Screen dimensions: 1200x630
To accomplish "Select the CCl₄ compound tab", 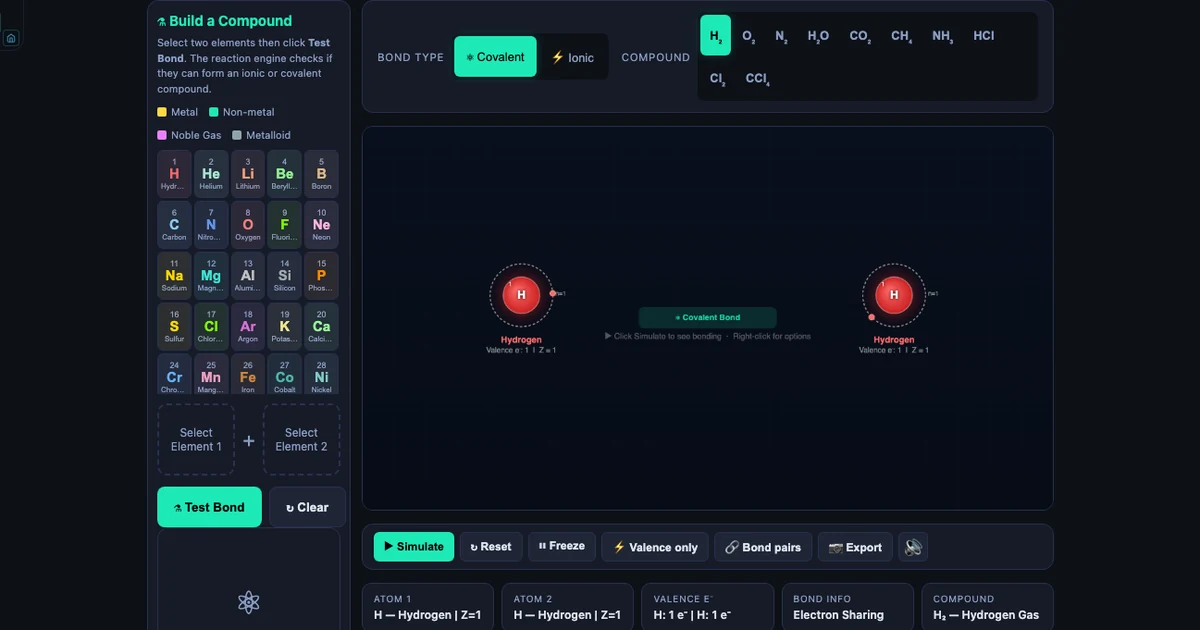I will click(x=757, y=78).
